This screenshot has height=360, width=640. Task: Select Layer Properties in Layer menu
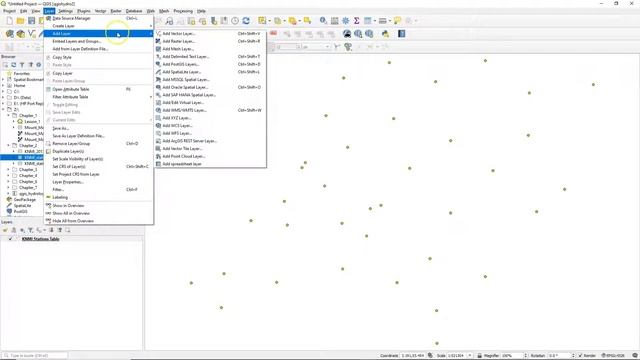coord(98,182)
